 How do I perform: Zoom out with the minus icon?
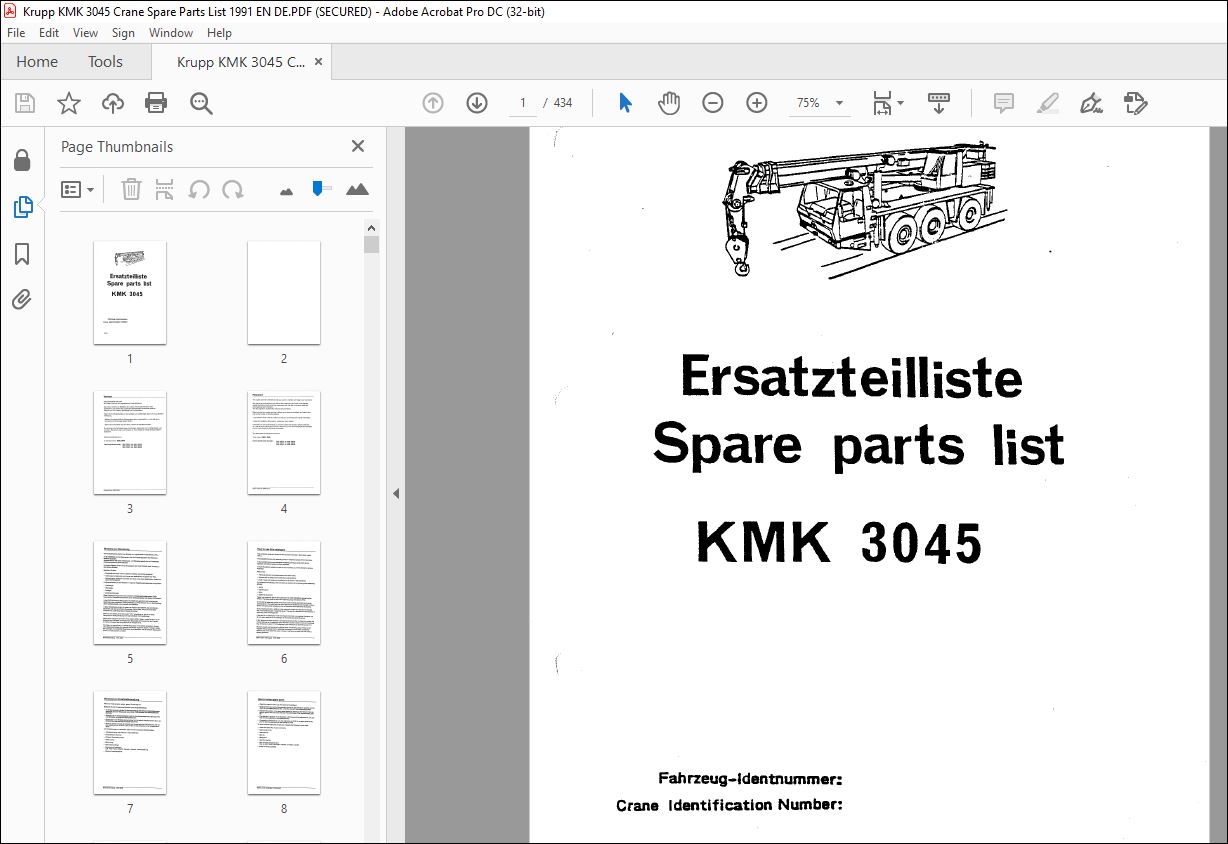tap(713, 103)
